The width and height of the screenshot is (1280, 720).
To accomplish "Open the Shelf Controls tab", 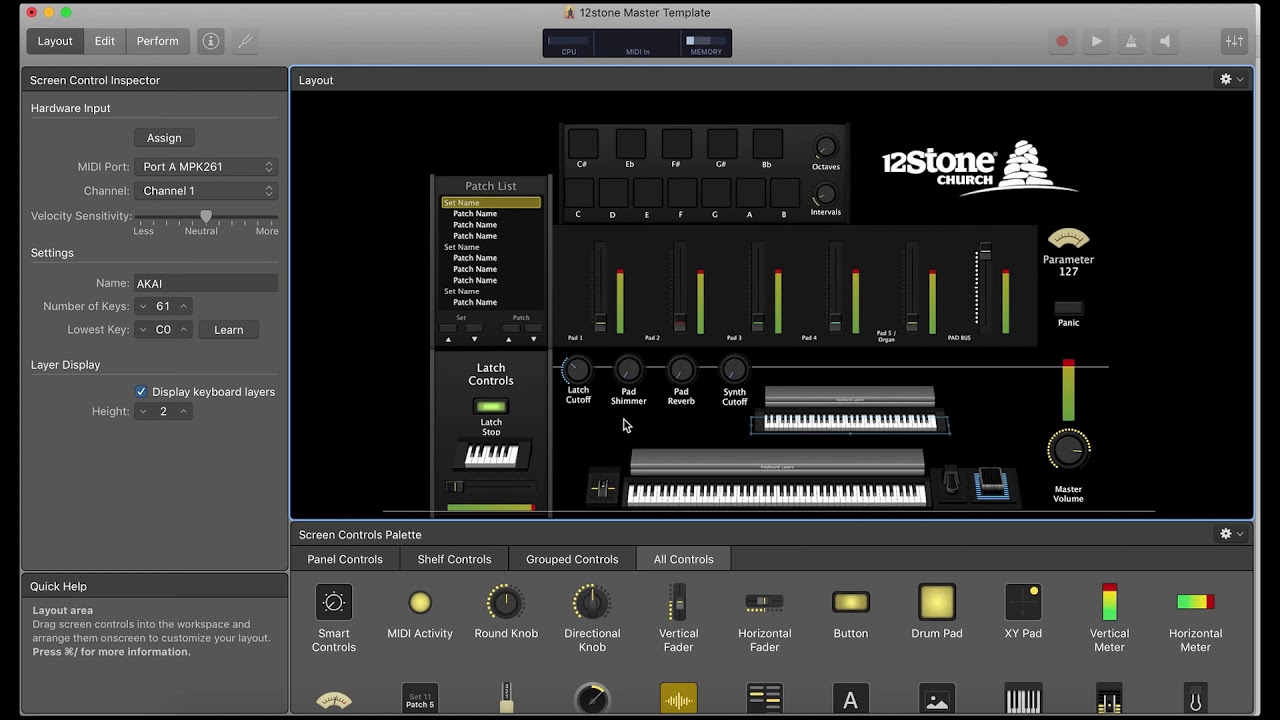I will click(454, 559).
